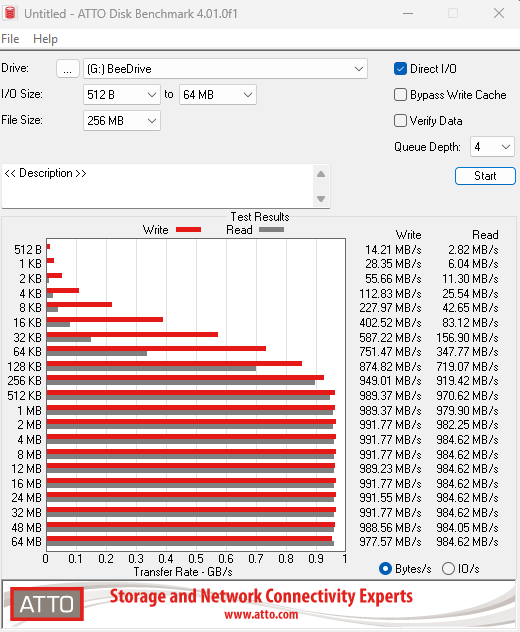This screenshot has height=632, width=520.
Task: Open the File menu
Action: pos(10,39)
